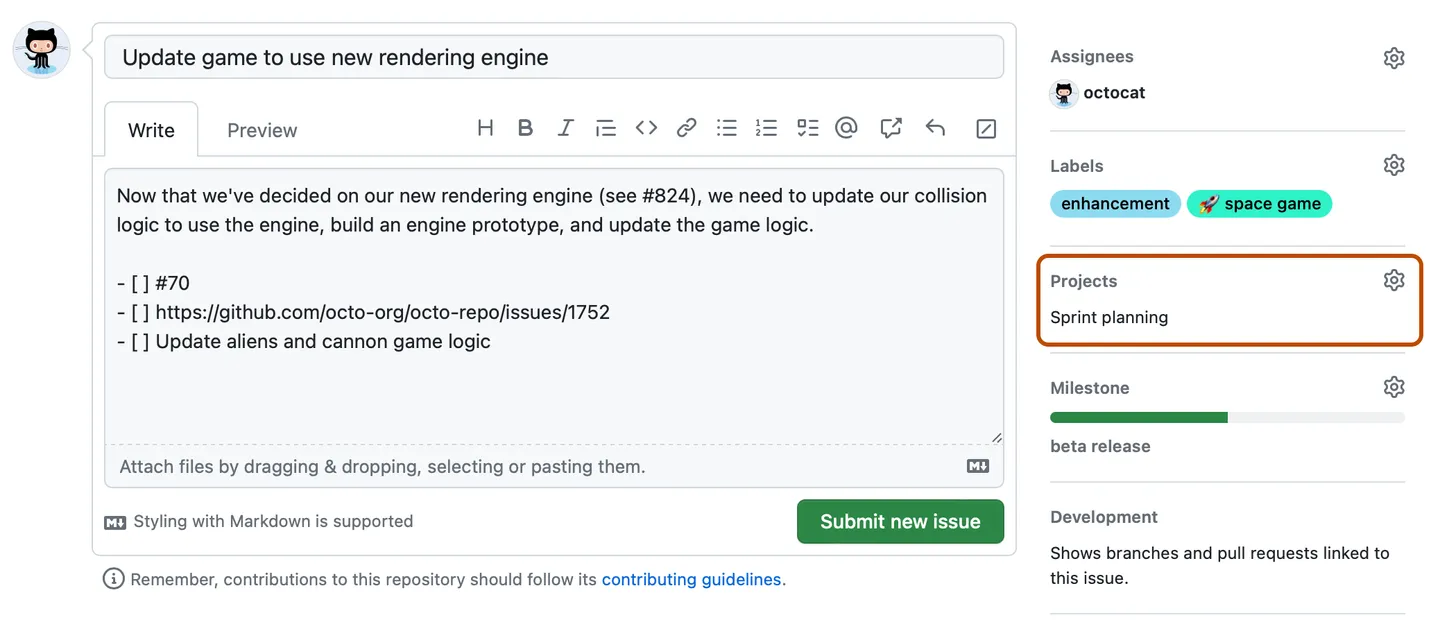Apply italic formatting icon
1440x624 pixels.
[x=565, y=128]
